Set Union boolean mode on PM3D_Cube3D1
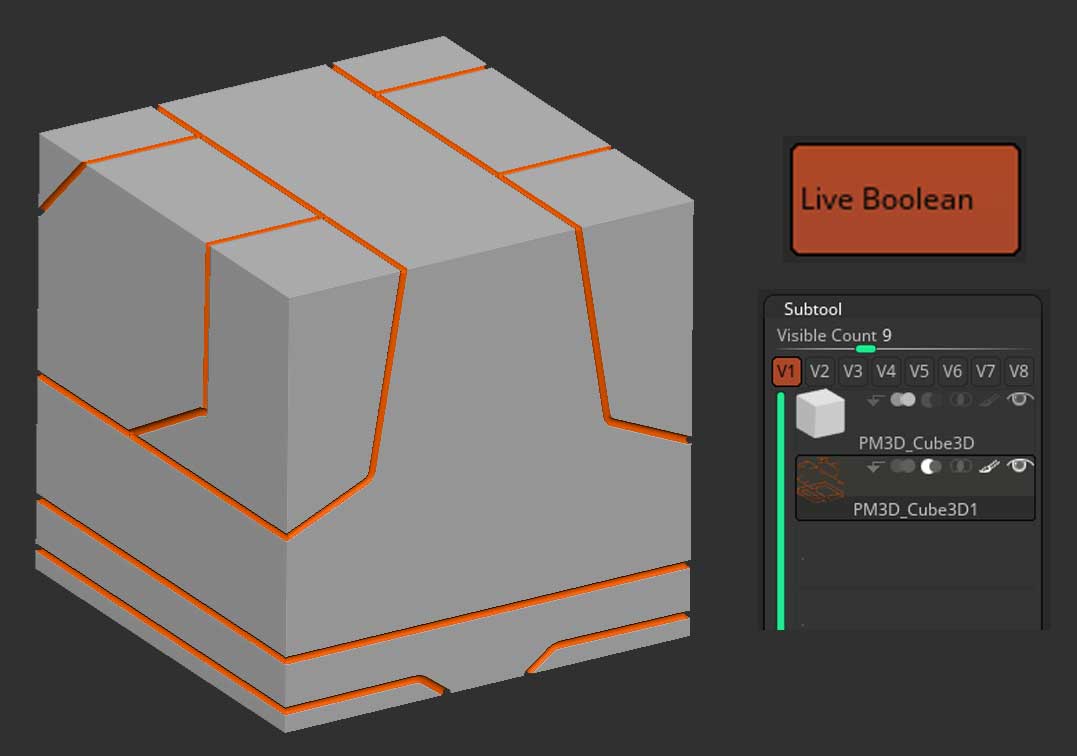 [x=903, y=467]
